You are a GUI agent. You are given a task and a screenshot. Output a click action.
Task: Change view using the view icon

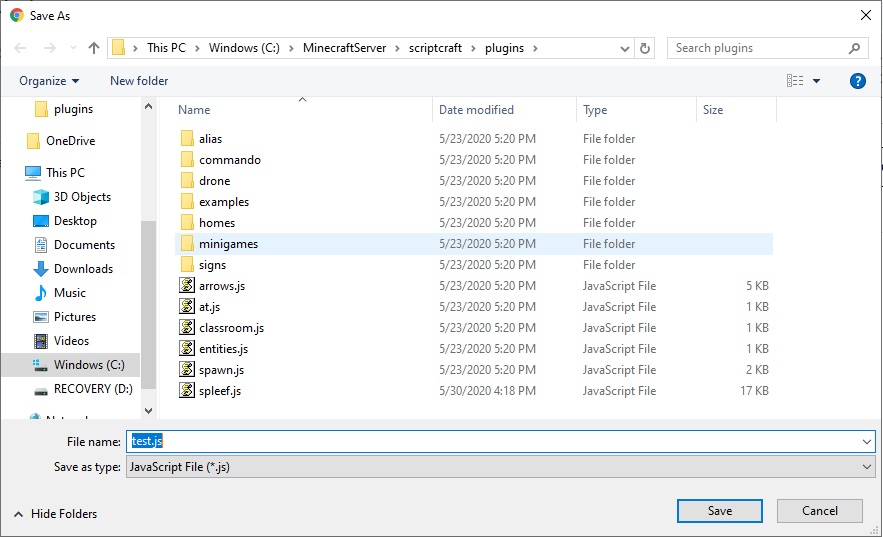click(x=795, y=81)
